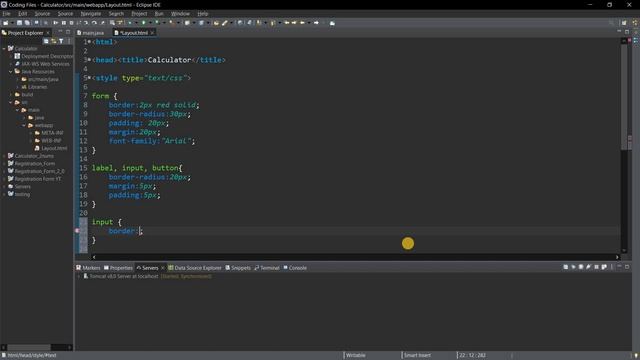This screenshot has height=360, width=640.
Task: Expand the build folder node
Action: click(11, 95)
